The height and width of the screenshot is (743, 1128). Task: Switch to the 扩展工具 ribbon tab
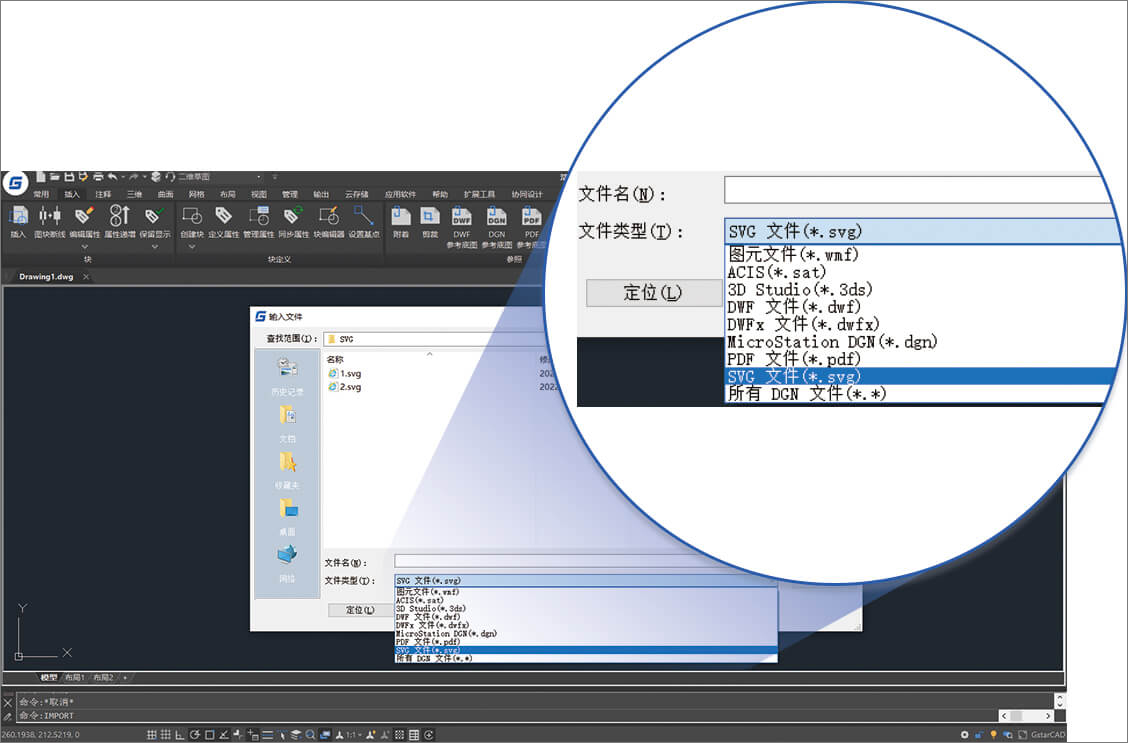coord(479,194)
